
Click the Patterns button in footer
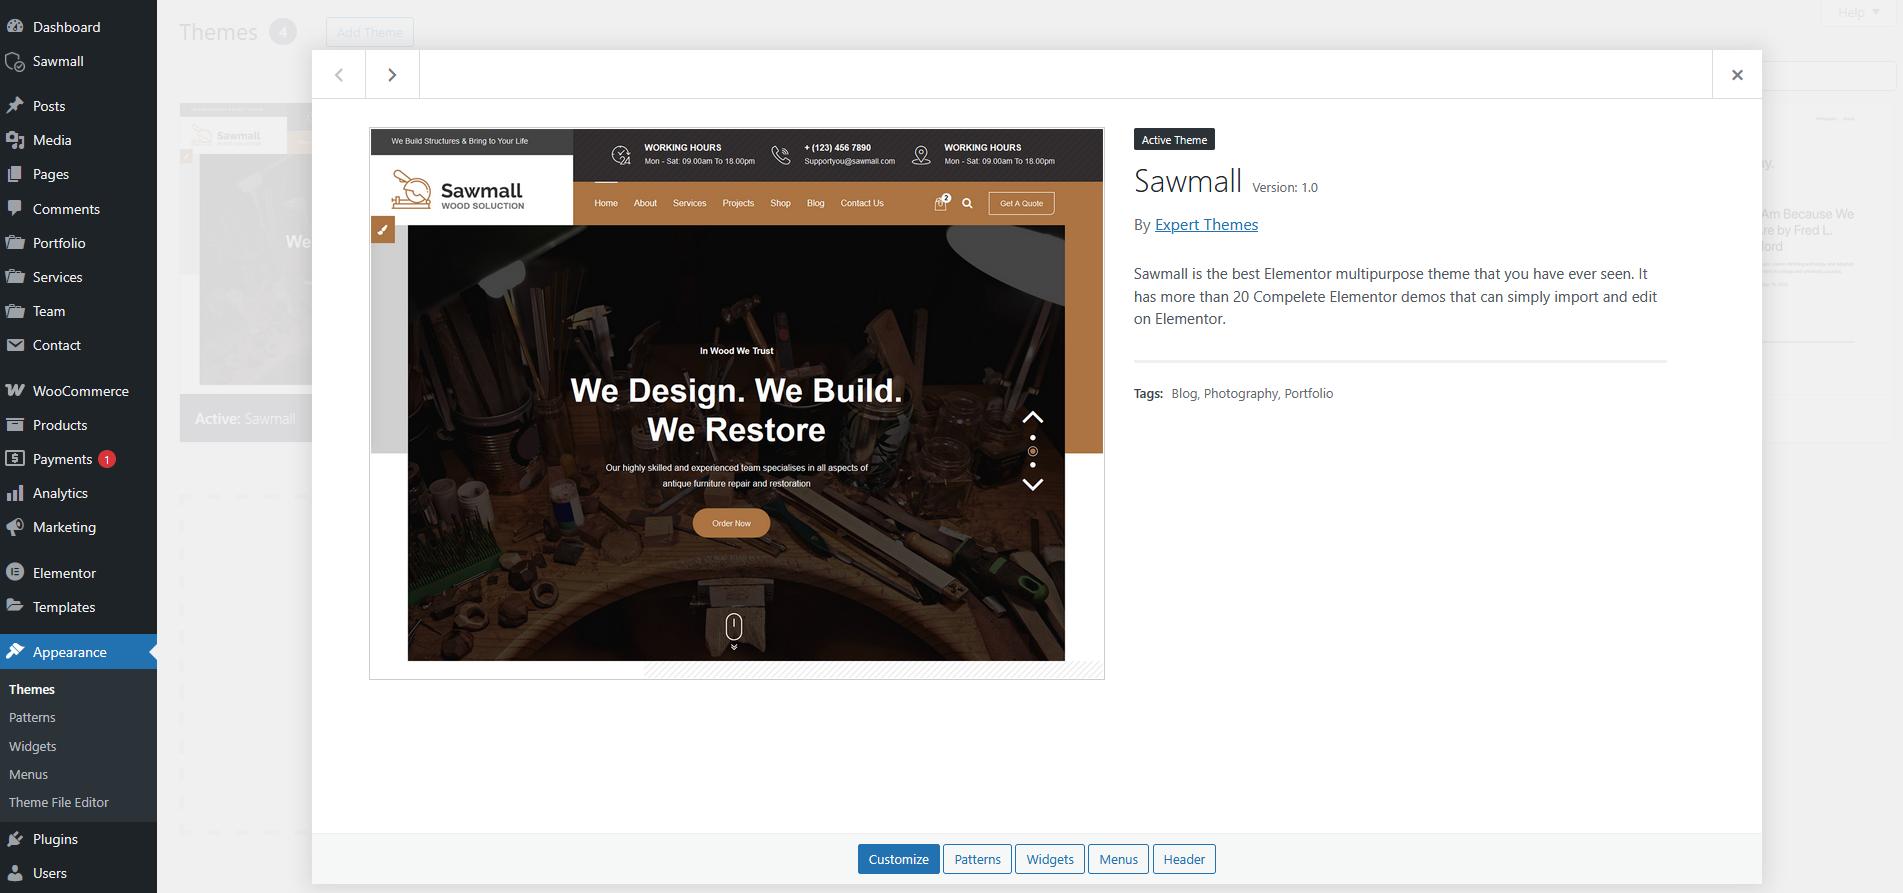point(977,859)
